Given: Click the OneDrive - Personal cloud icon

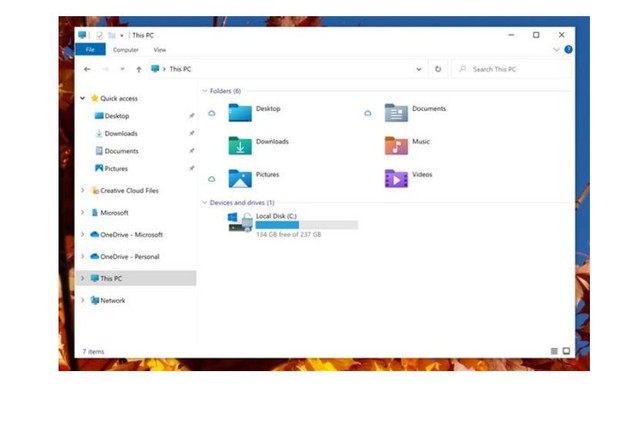Looking at the screenshot, I should click(95, 256).
